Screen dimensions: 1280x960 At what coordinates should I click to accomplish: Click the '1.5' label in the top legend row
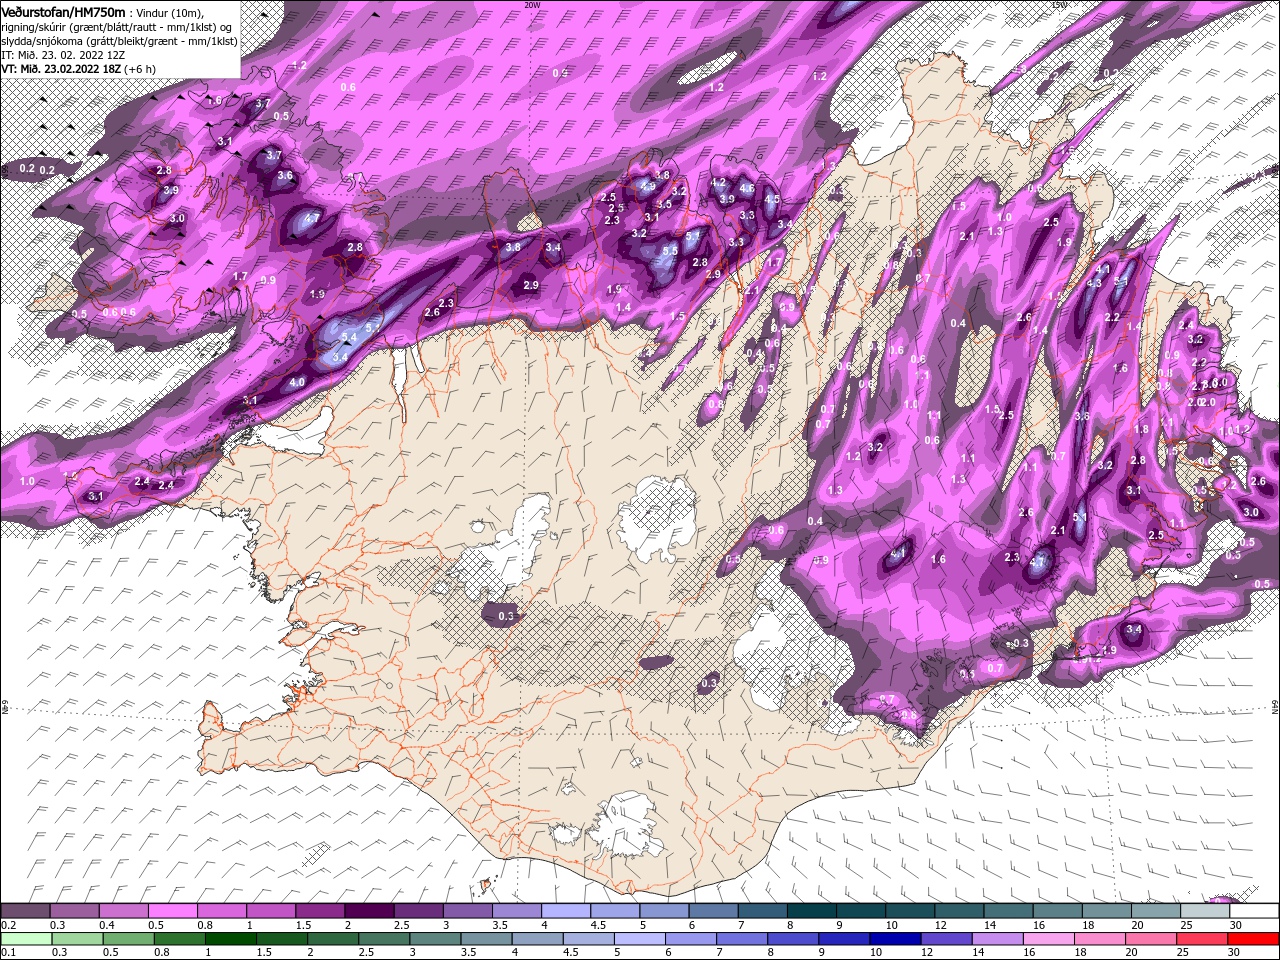pos(302,925)
